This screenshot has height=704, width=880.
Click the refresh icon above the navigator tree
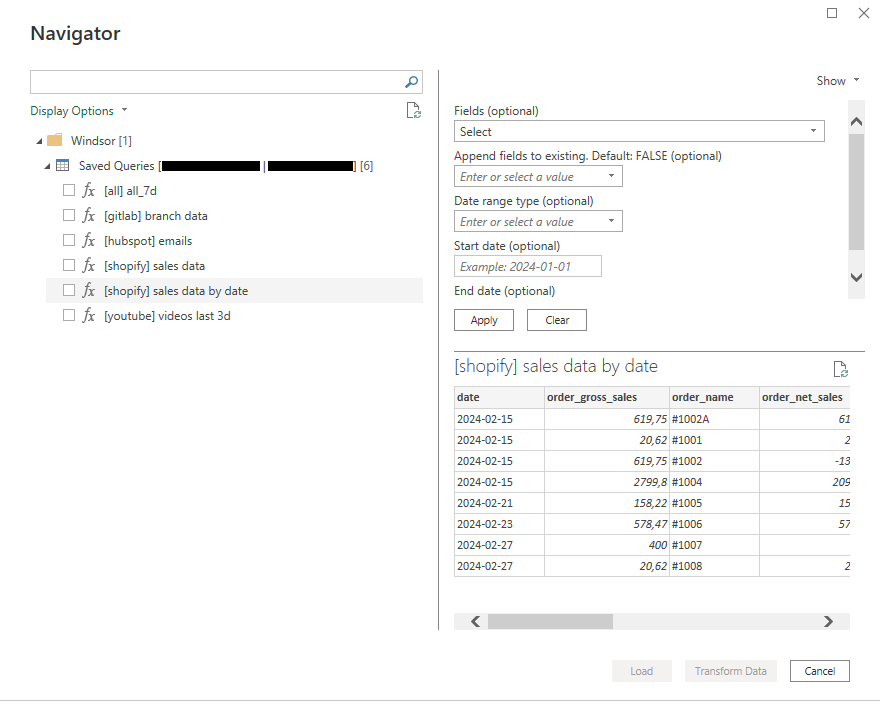click(414, 110)
